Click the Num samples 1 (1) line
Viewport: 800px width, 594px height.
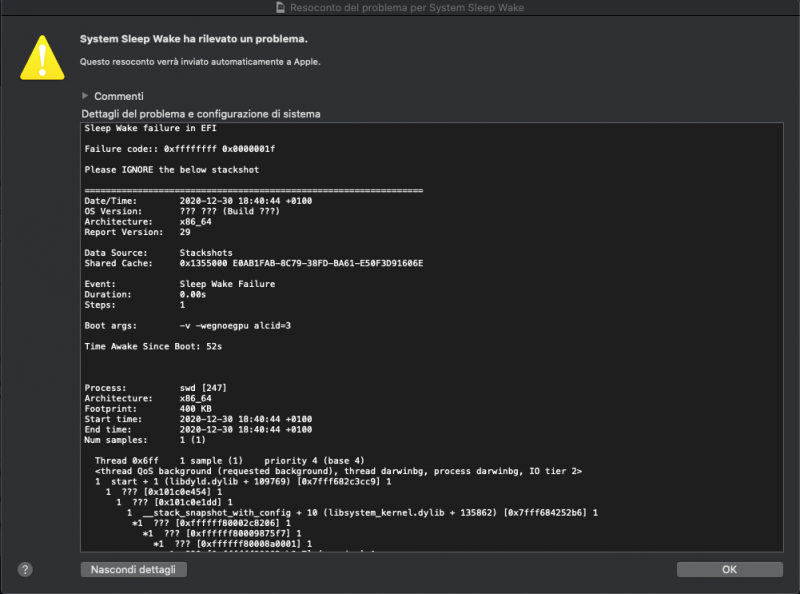point(145,440)
